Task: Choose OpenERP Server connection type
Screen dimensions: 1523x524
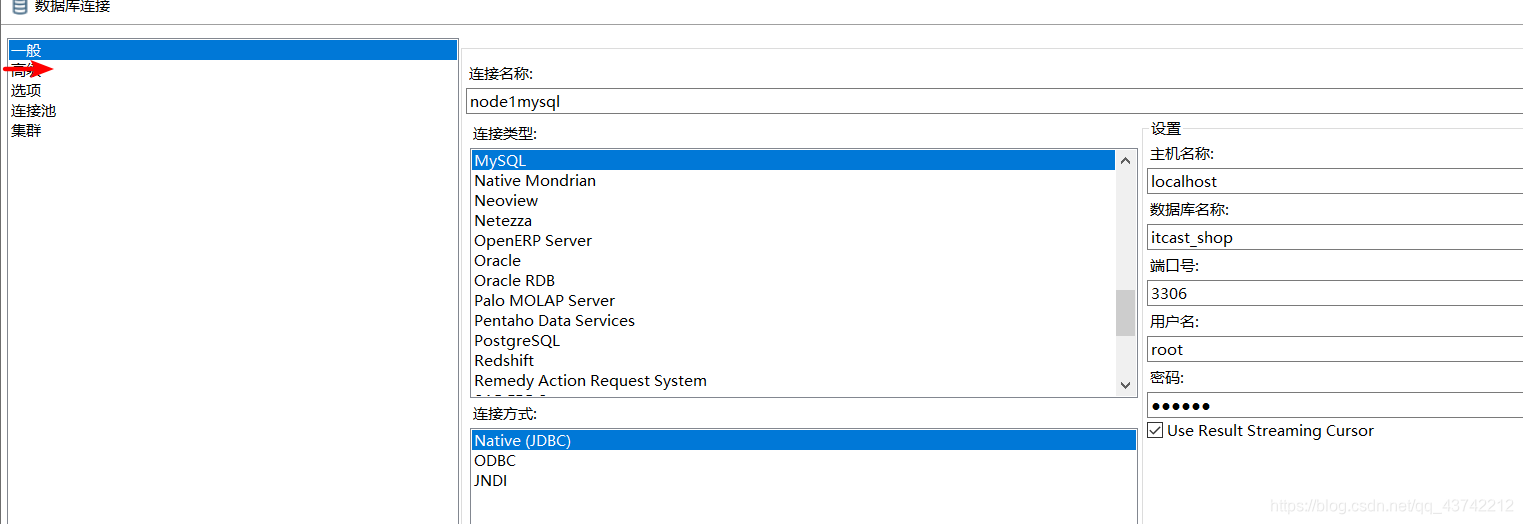Action: point(533,240)
